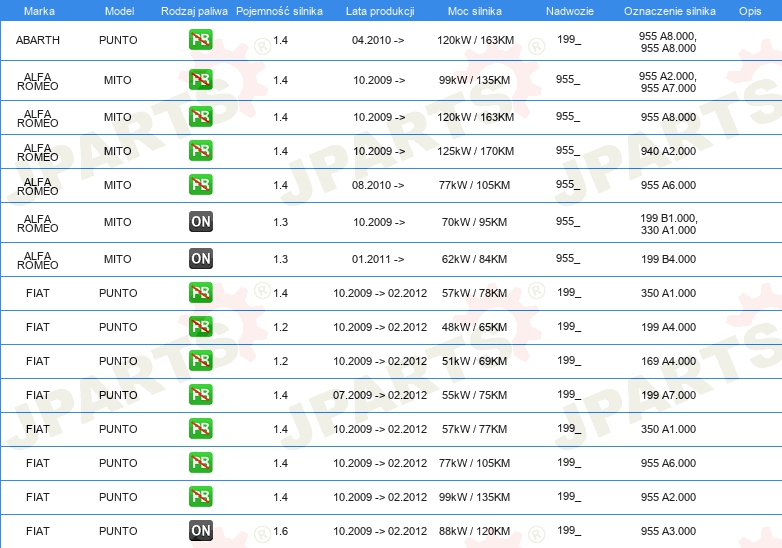782x548 pixels.
Task: Click the Nadwozie column header
Action: tap(570, 11)
